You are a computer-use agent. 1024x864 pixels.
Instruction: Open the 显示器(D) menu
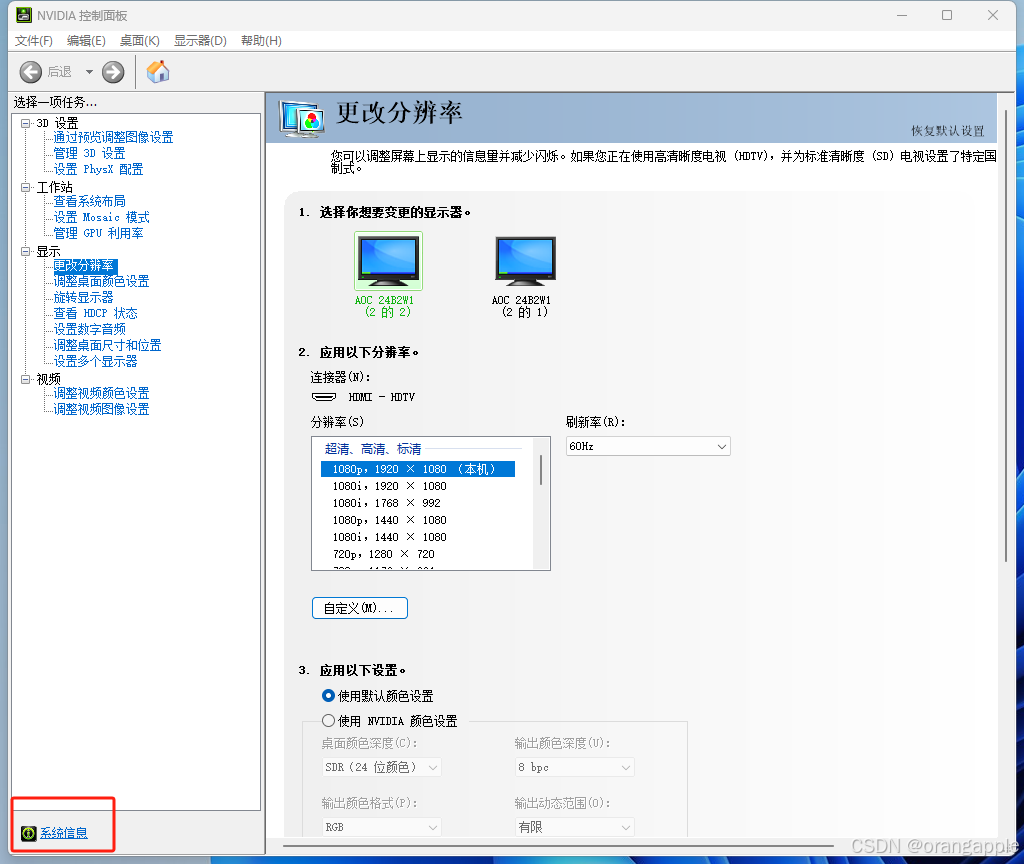coord(200,40)
